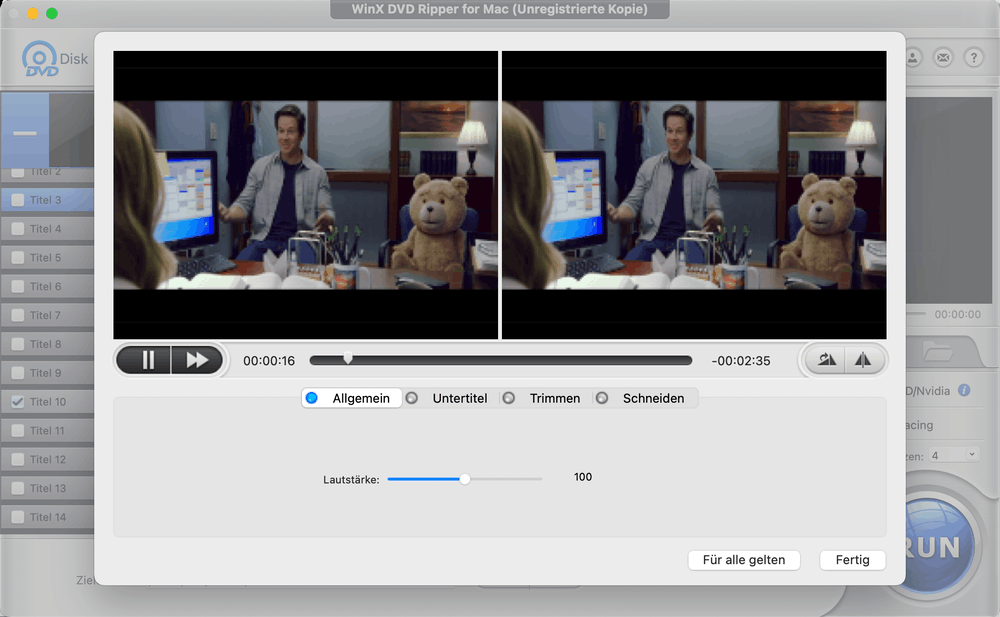Click the video seek bar playhead
Screen dimensions: 1000x617
tap(348, 359)
